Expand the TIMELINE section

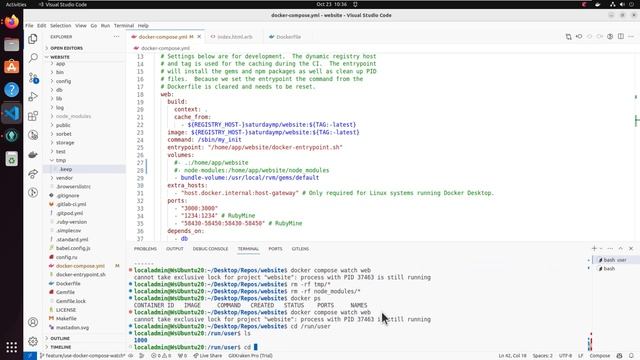click(61, 347)
